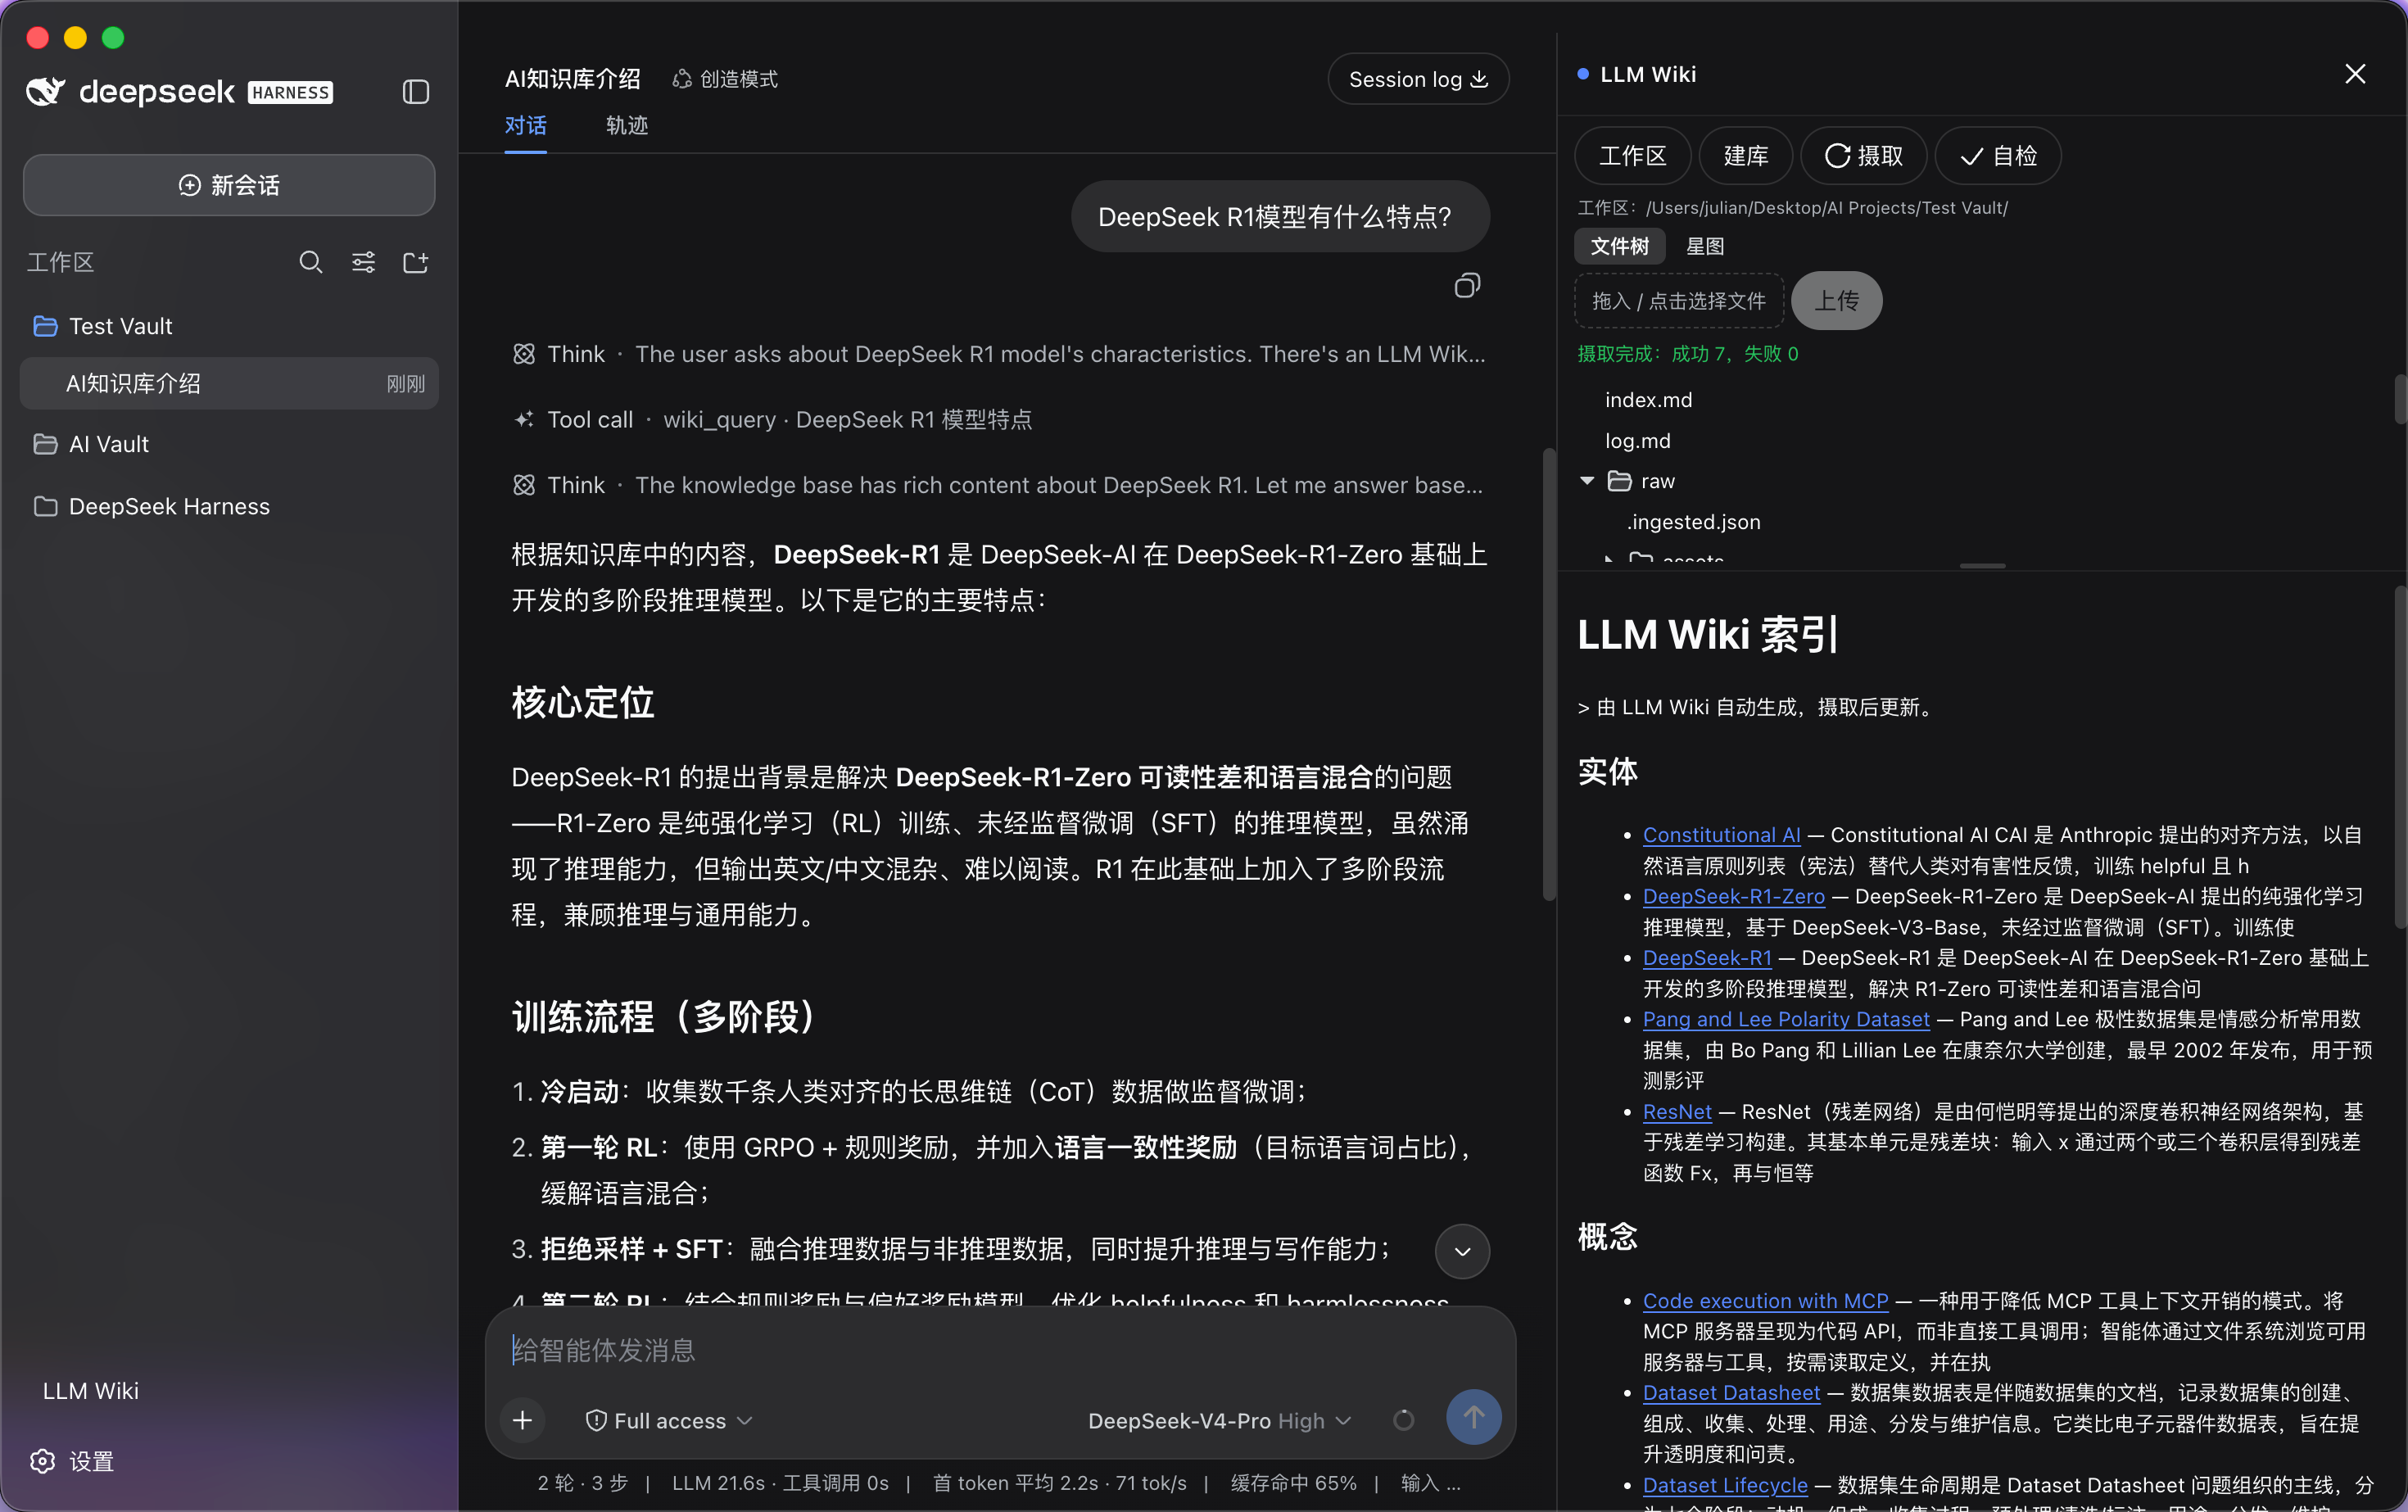Click the LLM 21.6s · 工具调用 0s status entry

[x=780, y=1482]
